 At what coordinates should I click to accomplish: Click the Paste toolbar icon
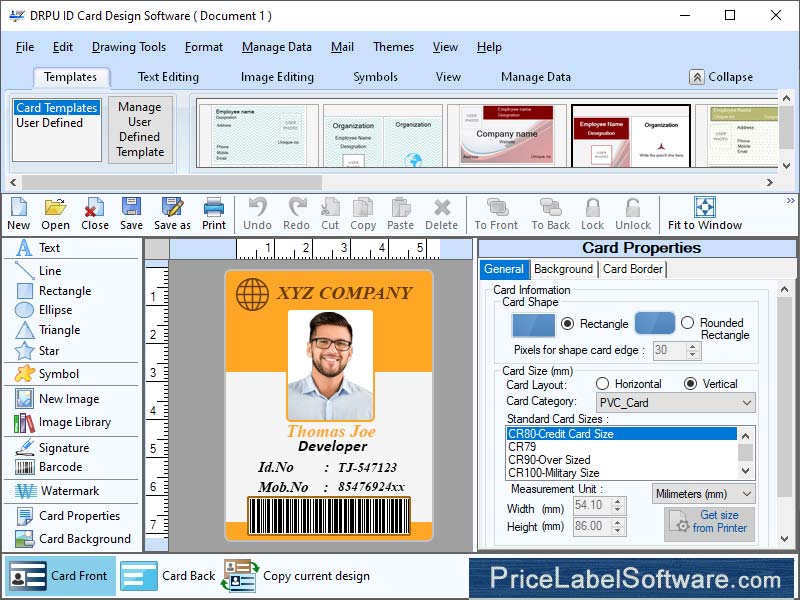[401, 207]
